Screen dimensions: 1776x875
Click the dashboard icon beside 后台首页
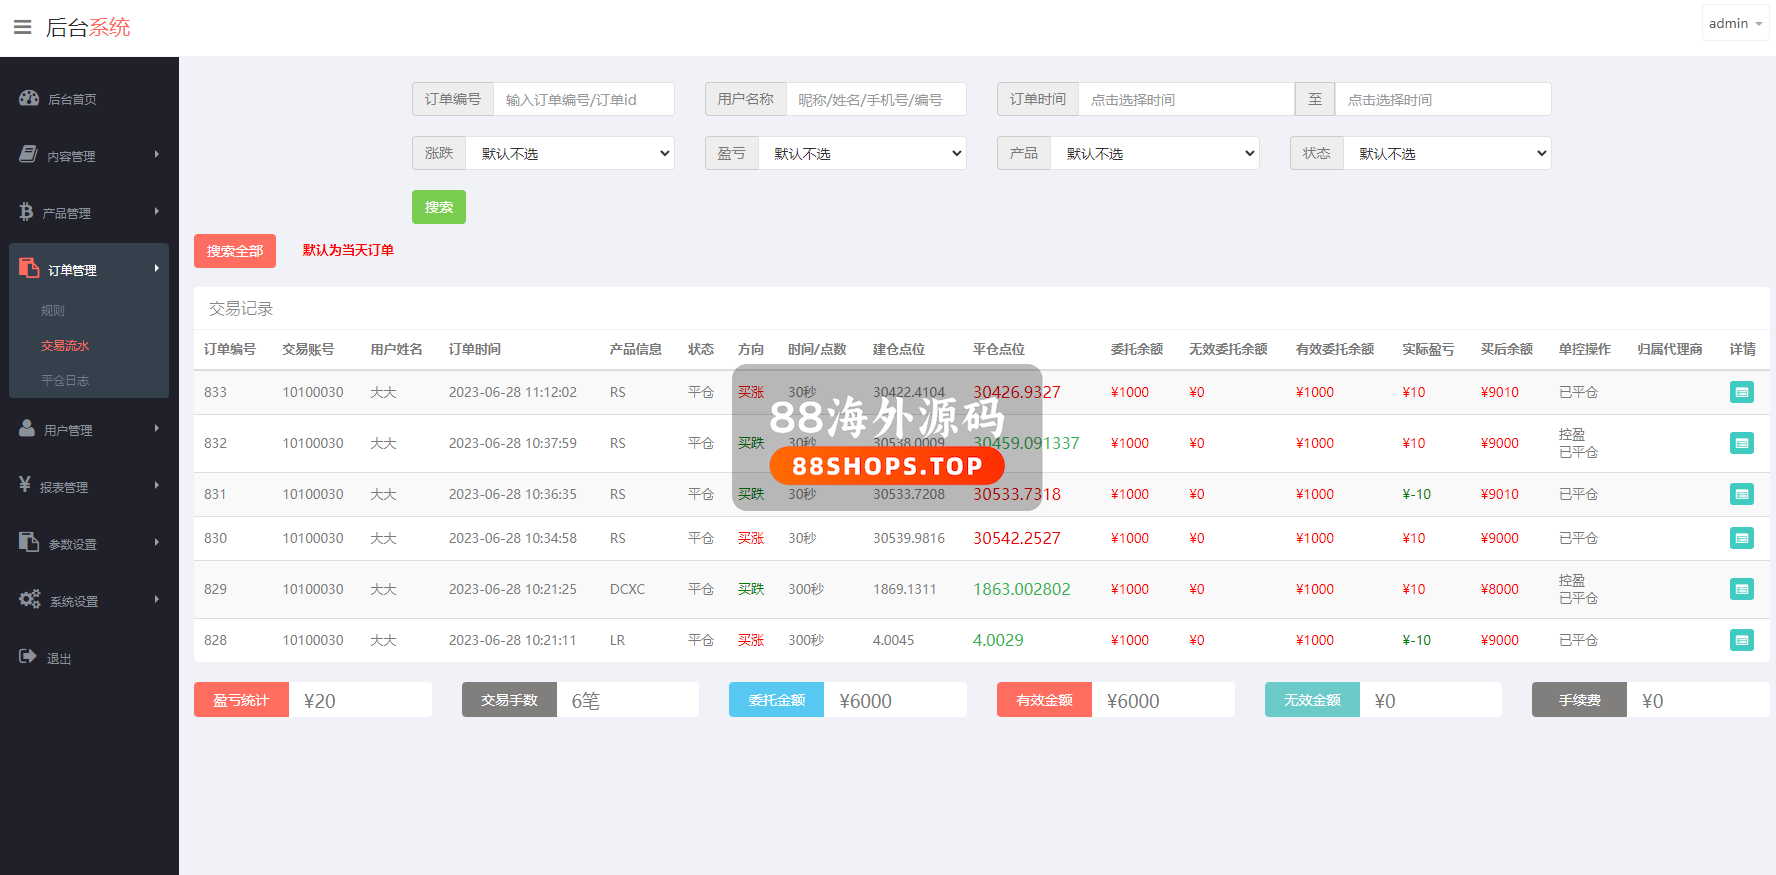click(29, 98)
